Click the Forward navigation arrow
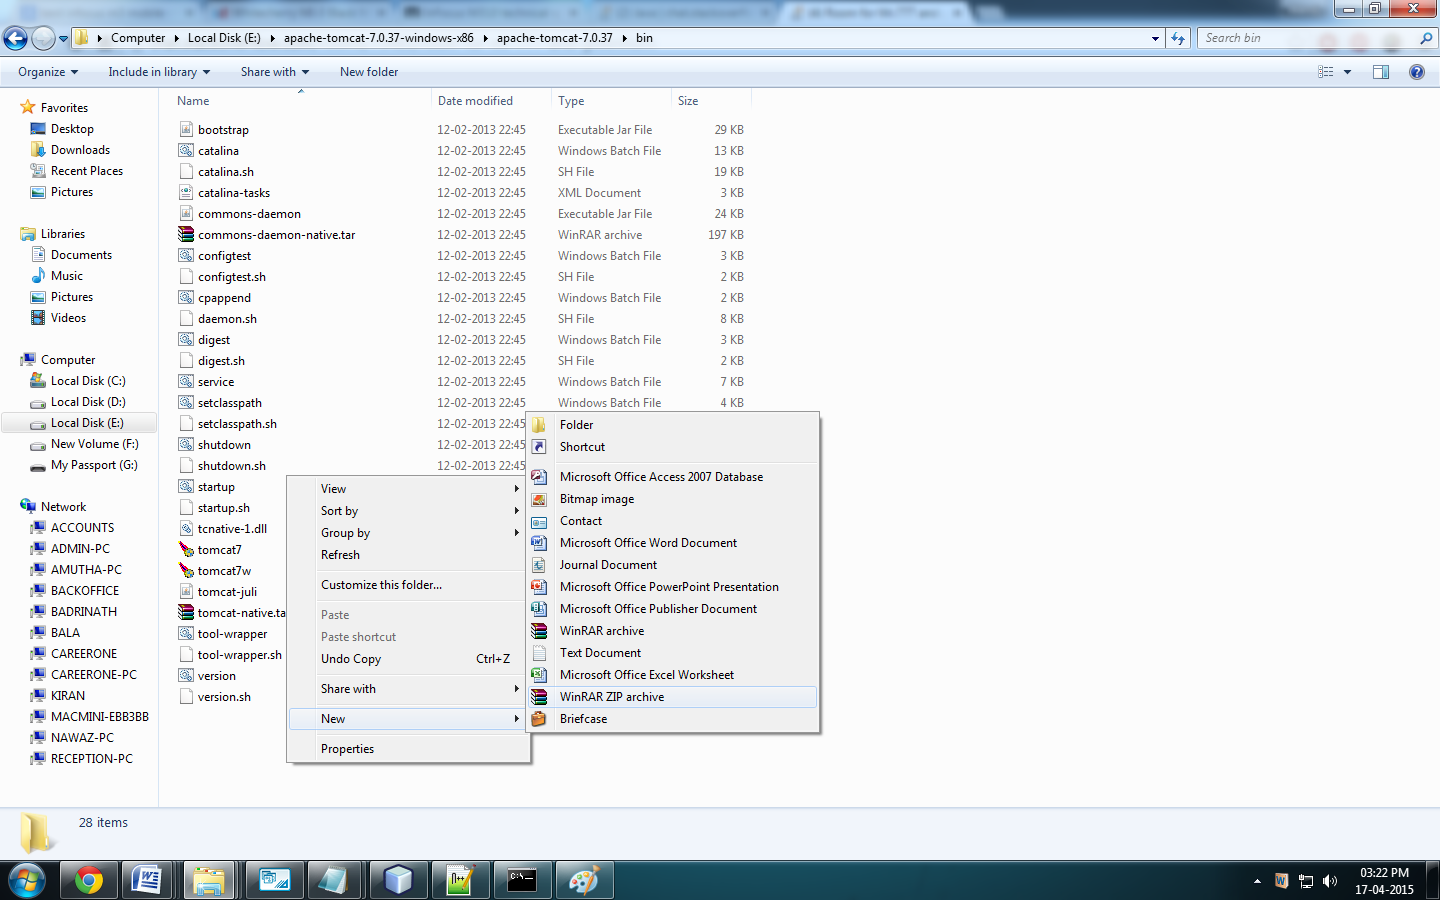The width and height of the screenshot is (1440, 900). tap(43, 38)
